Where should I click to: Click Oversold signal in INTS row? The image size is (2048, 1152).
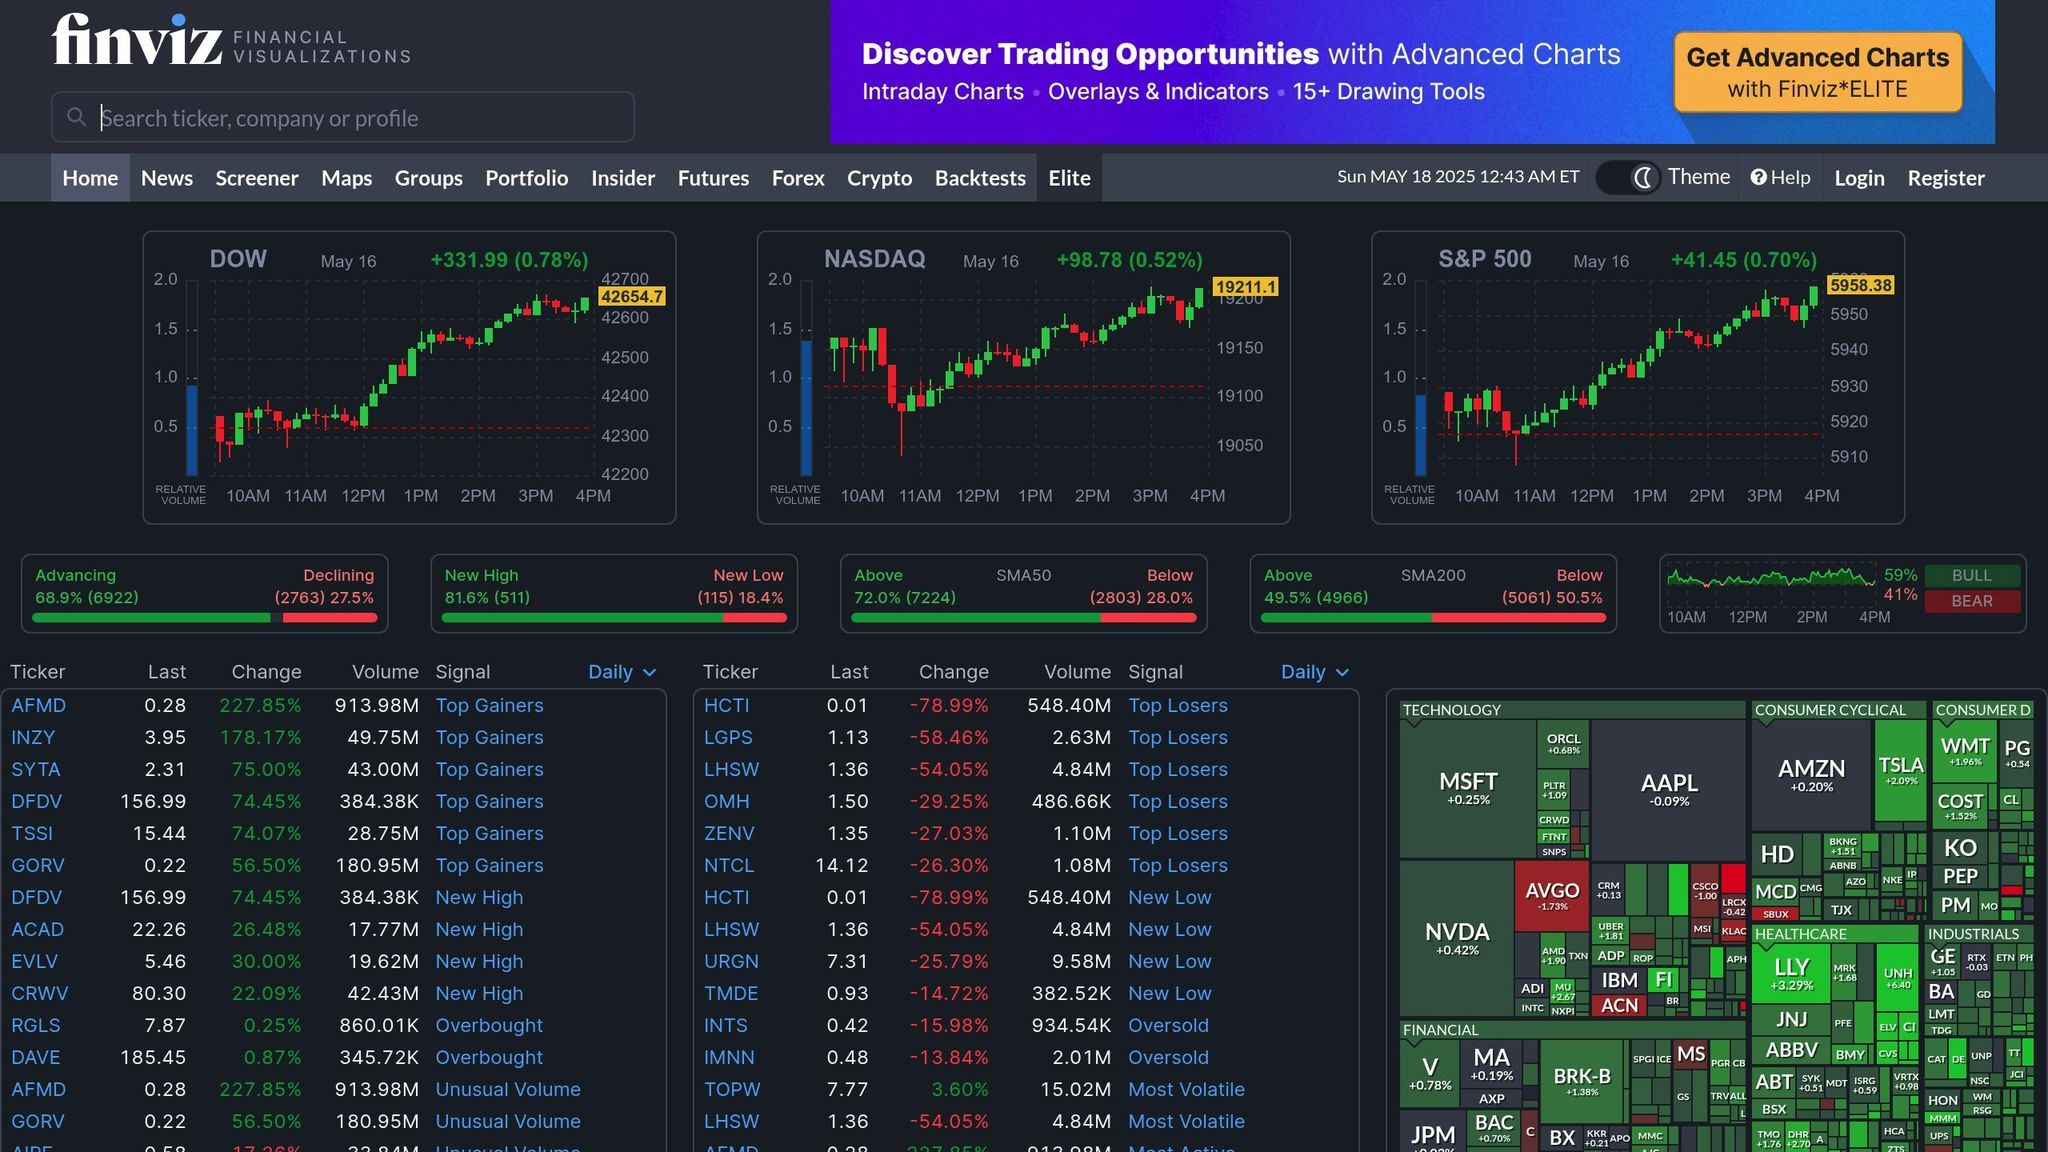pos(1168,1025)
